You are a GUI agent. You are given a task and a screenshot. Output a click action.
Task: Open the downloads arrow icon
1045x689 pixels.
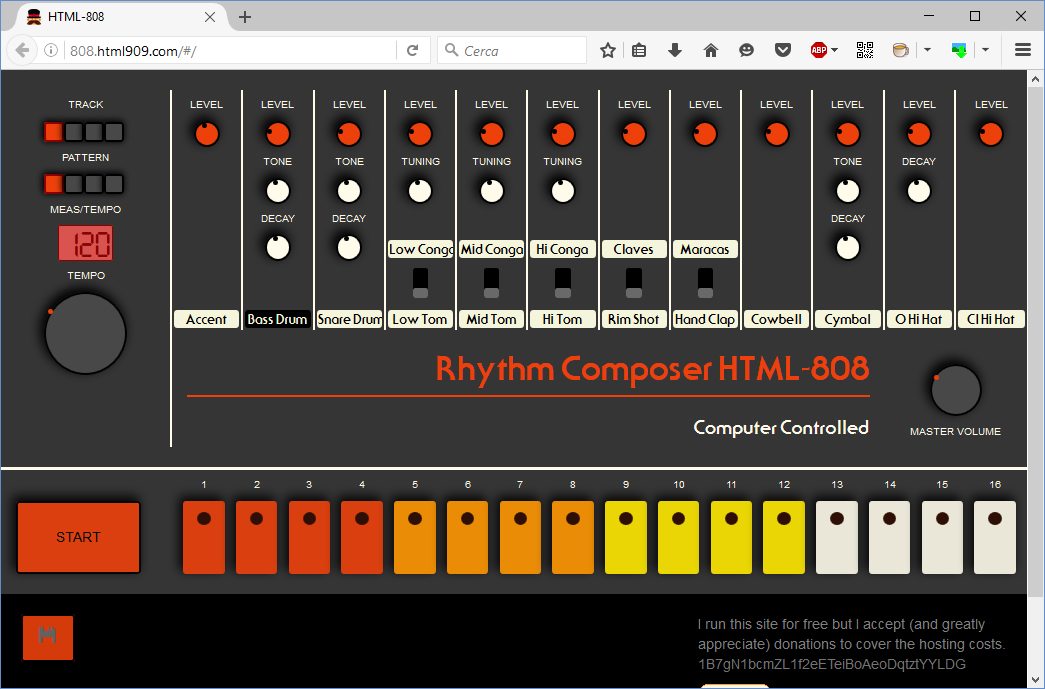coord(675,50)
